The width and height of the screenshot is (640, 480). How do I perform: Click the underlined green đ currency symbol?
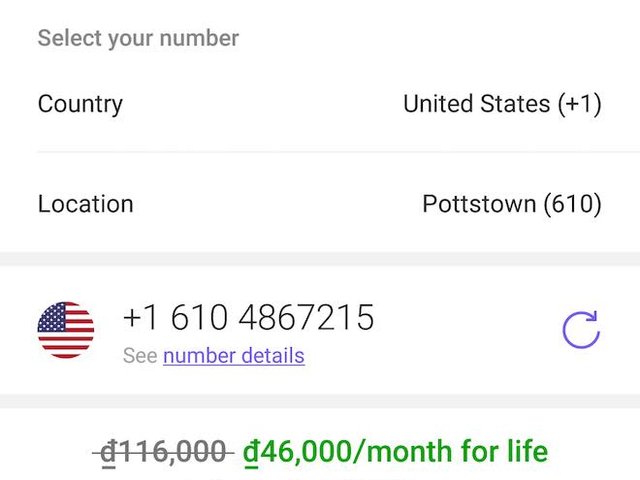251,452
